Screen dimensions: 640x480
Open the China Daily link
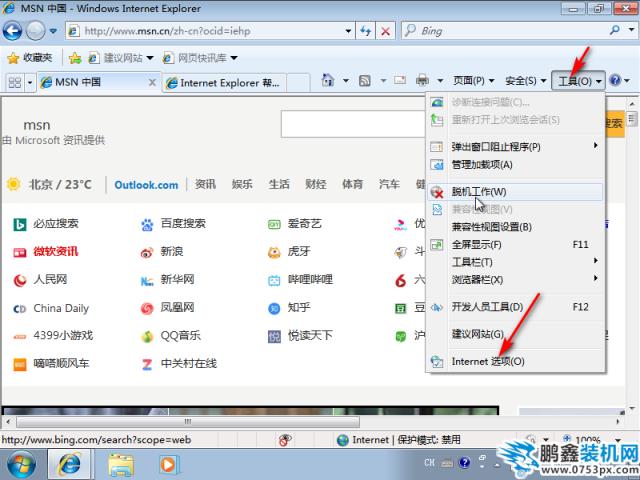[x=61, y=308]
